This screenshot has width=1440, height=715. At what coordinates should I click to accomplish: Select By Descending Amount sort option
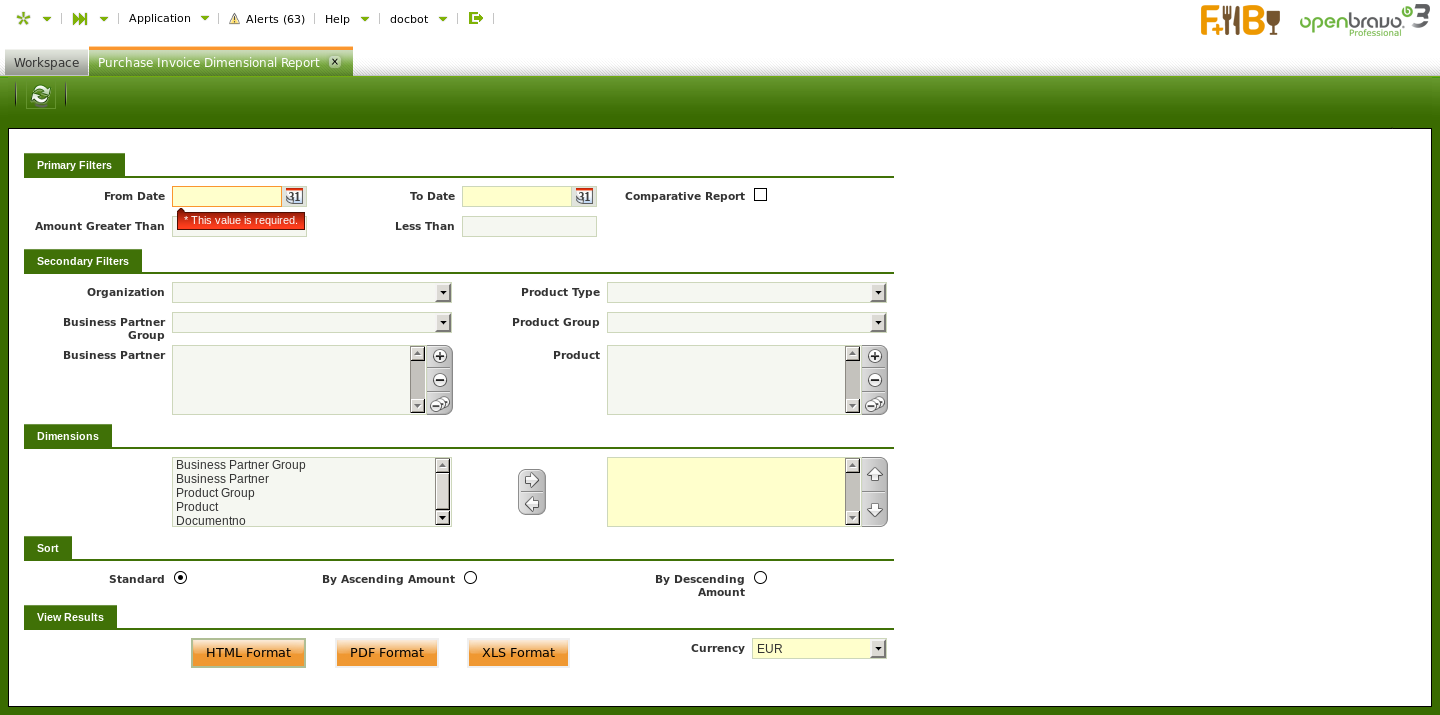[760, 578]
